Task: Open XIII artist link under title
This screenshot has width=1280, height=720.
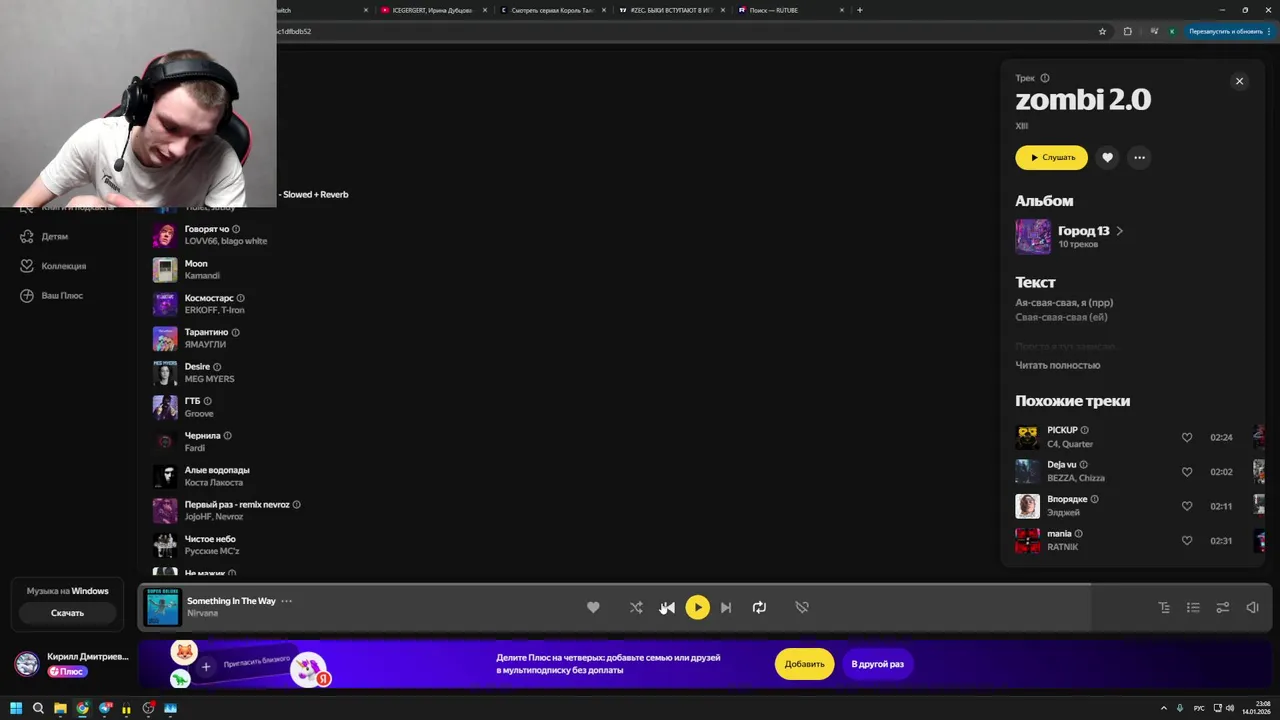Action: point(1021,126)
